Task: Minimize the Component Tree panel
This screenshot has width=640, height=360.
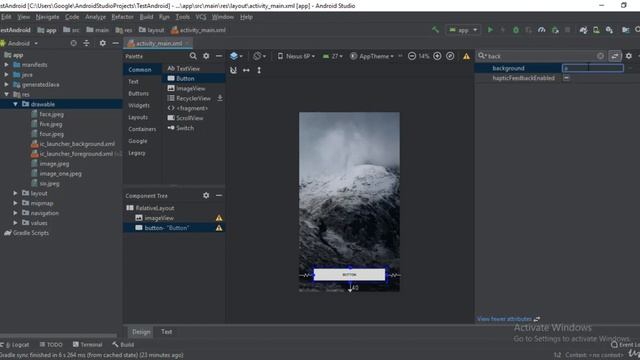Action: click(x=219, y=196)
